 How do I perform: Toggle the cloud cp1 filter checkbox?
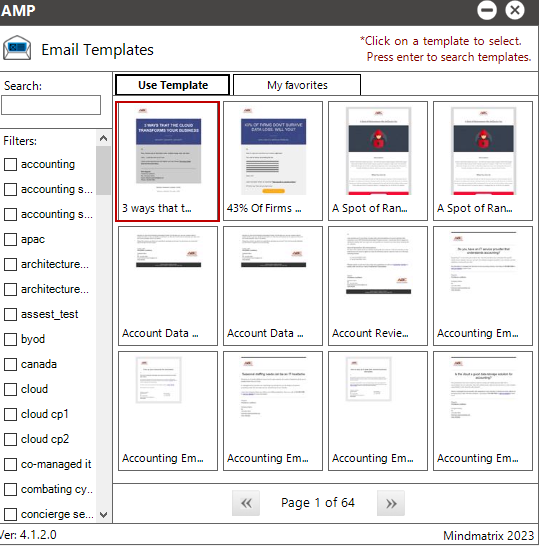pyautogui.click(x=10, y=414)
